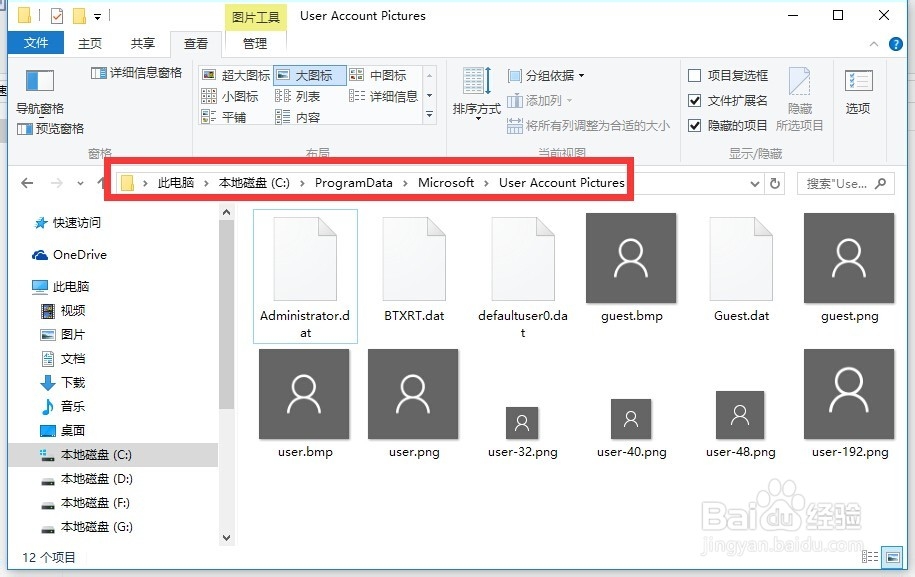
Task: Refresh the folder with the refresh icon
Action: pos(775,184)
